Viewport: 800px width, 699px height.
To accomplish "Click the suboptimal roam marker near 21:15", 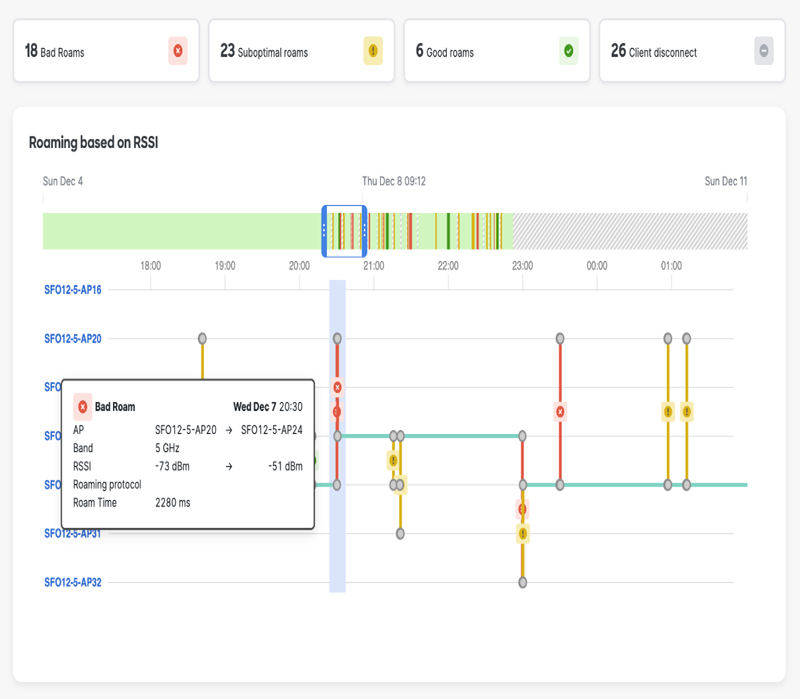I will [393, 460].
